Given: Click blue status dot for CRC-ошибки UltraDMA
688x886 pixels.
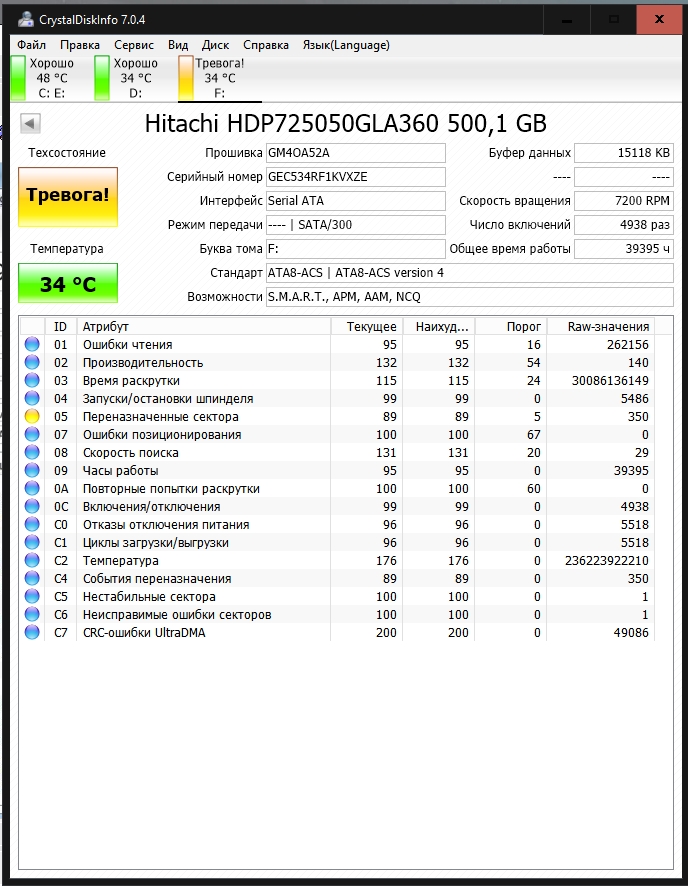Looking at the screenshot, I should pos(32,633).
